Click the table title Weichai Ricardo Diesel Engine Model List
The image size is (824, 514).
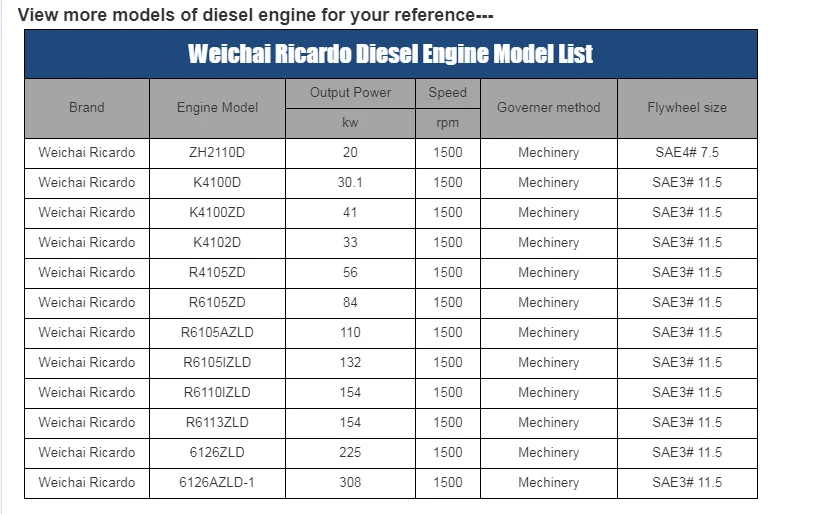[390, 54]
